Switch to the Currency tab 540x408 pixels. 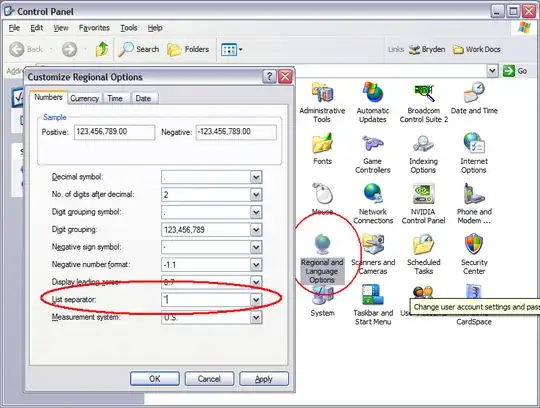coord(84,98)
